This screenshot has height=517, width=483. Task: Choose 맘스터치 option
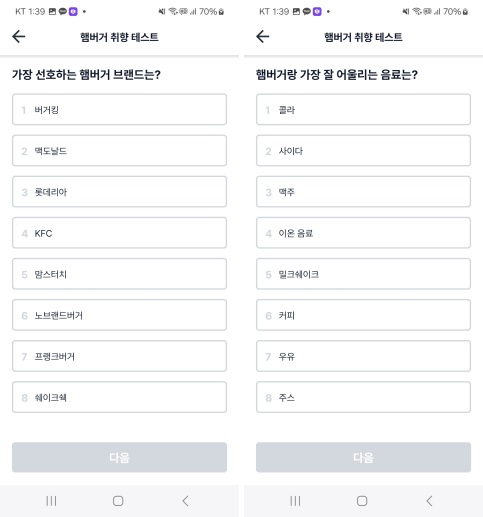pos(119,274)
